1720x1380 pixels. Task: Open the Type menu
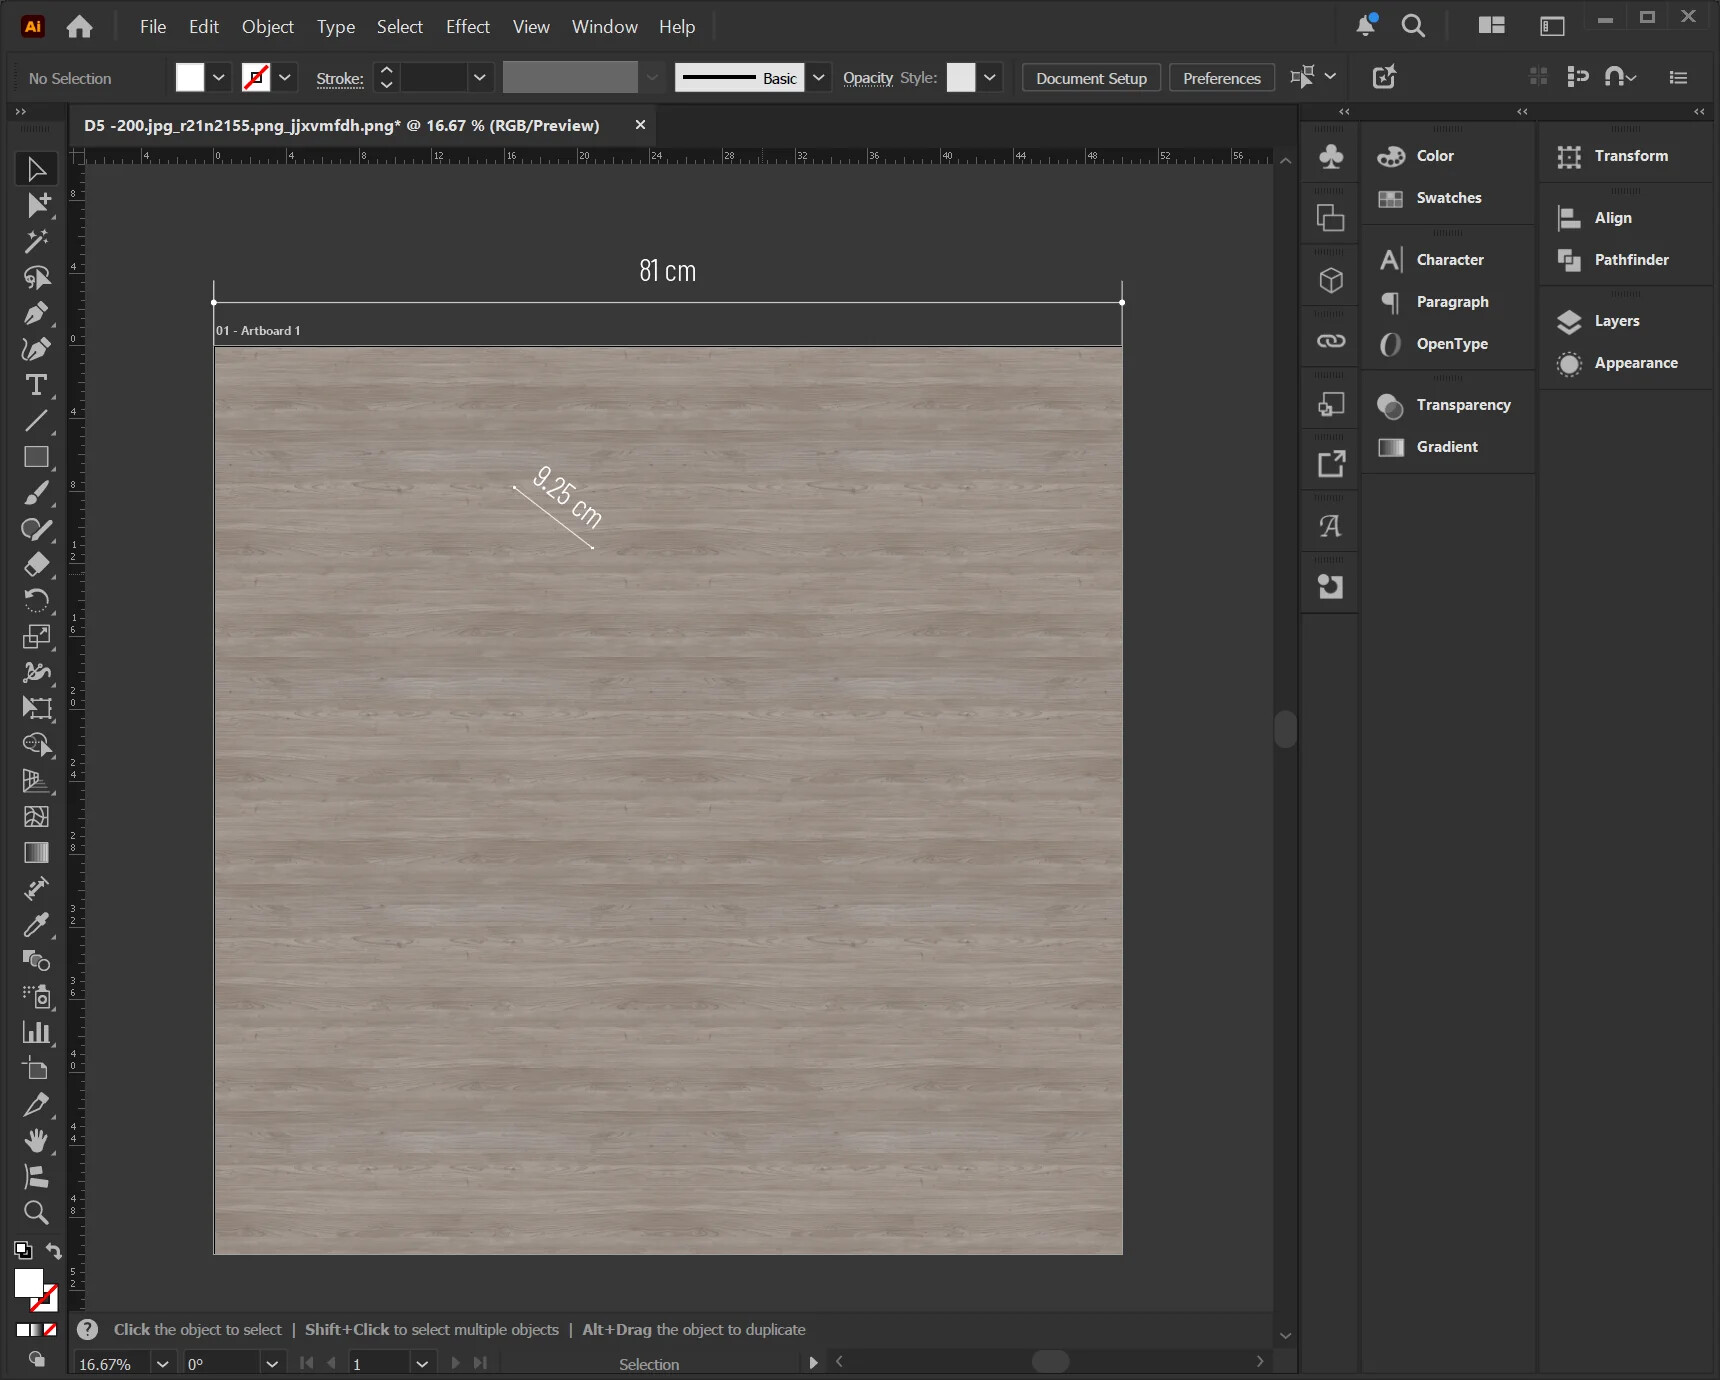pyautogui.click(x=336, y=27)
